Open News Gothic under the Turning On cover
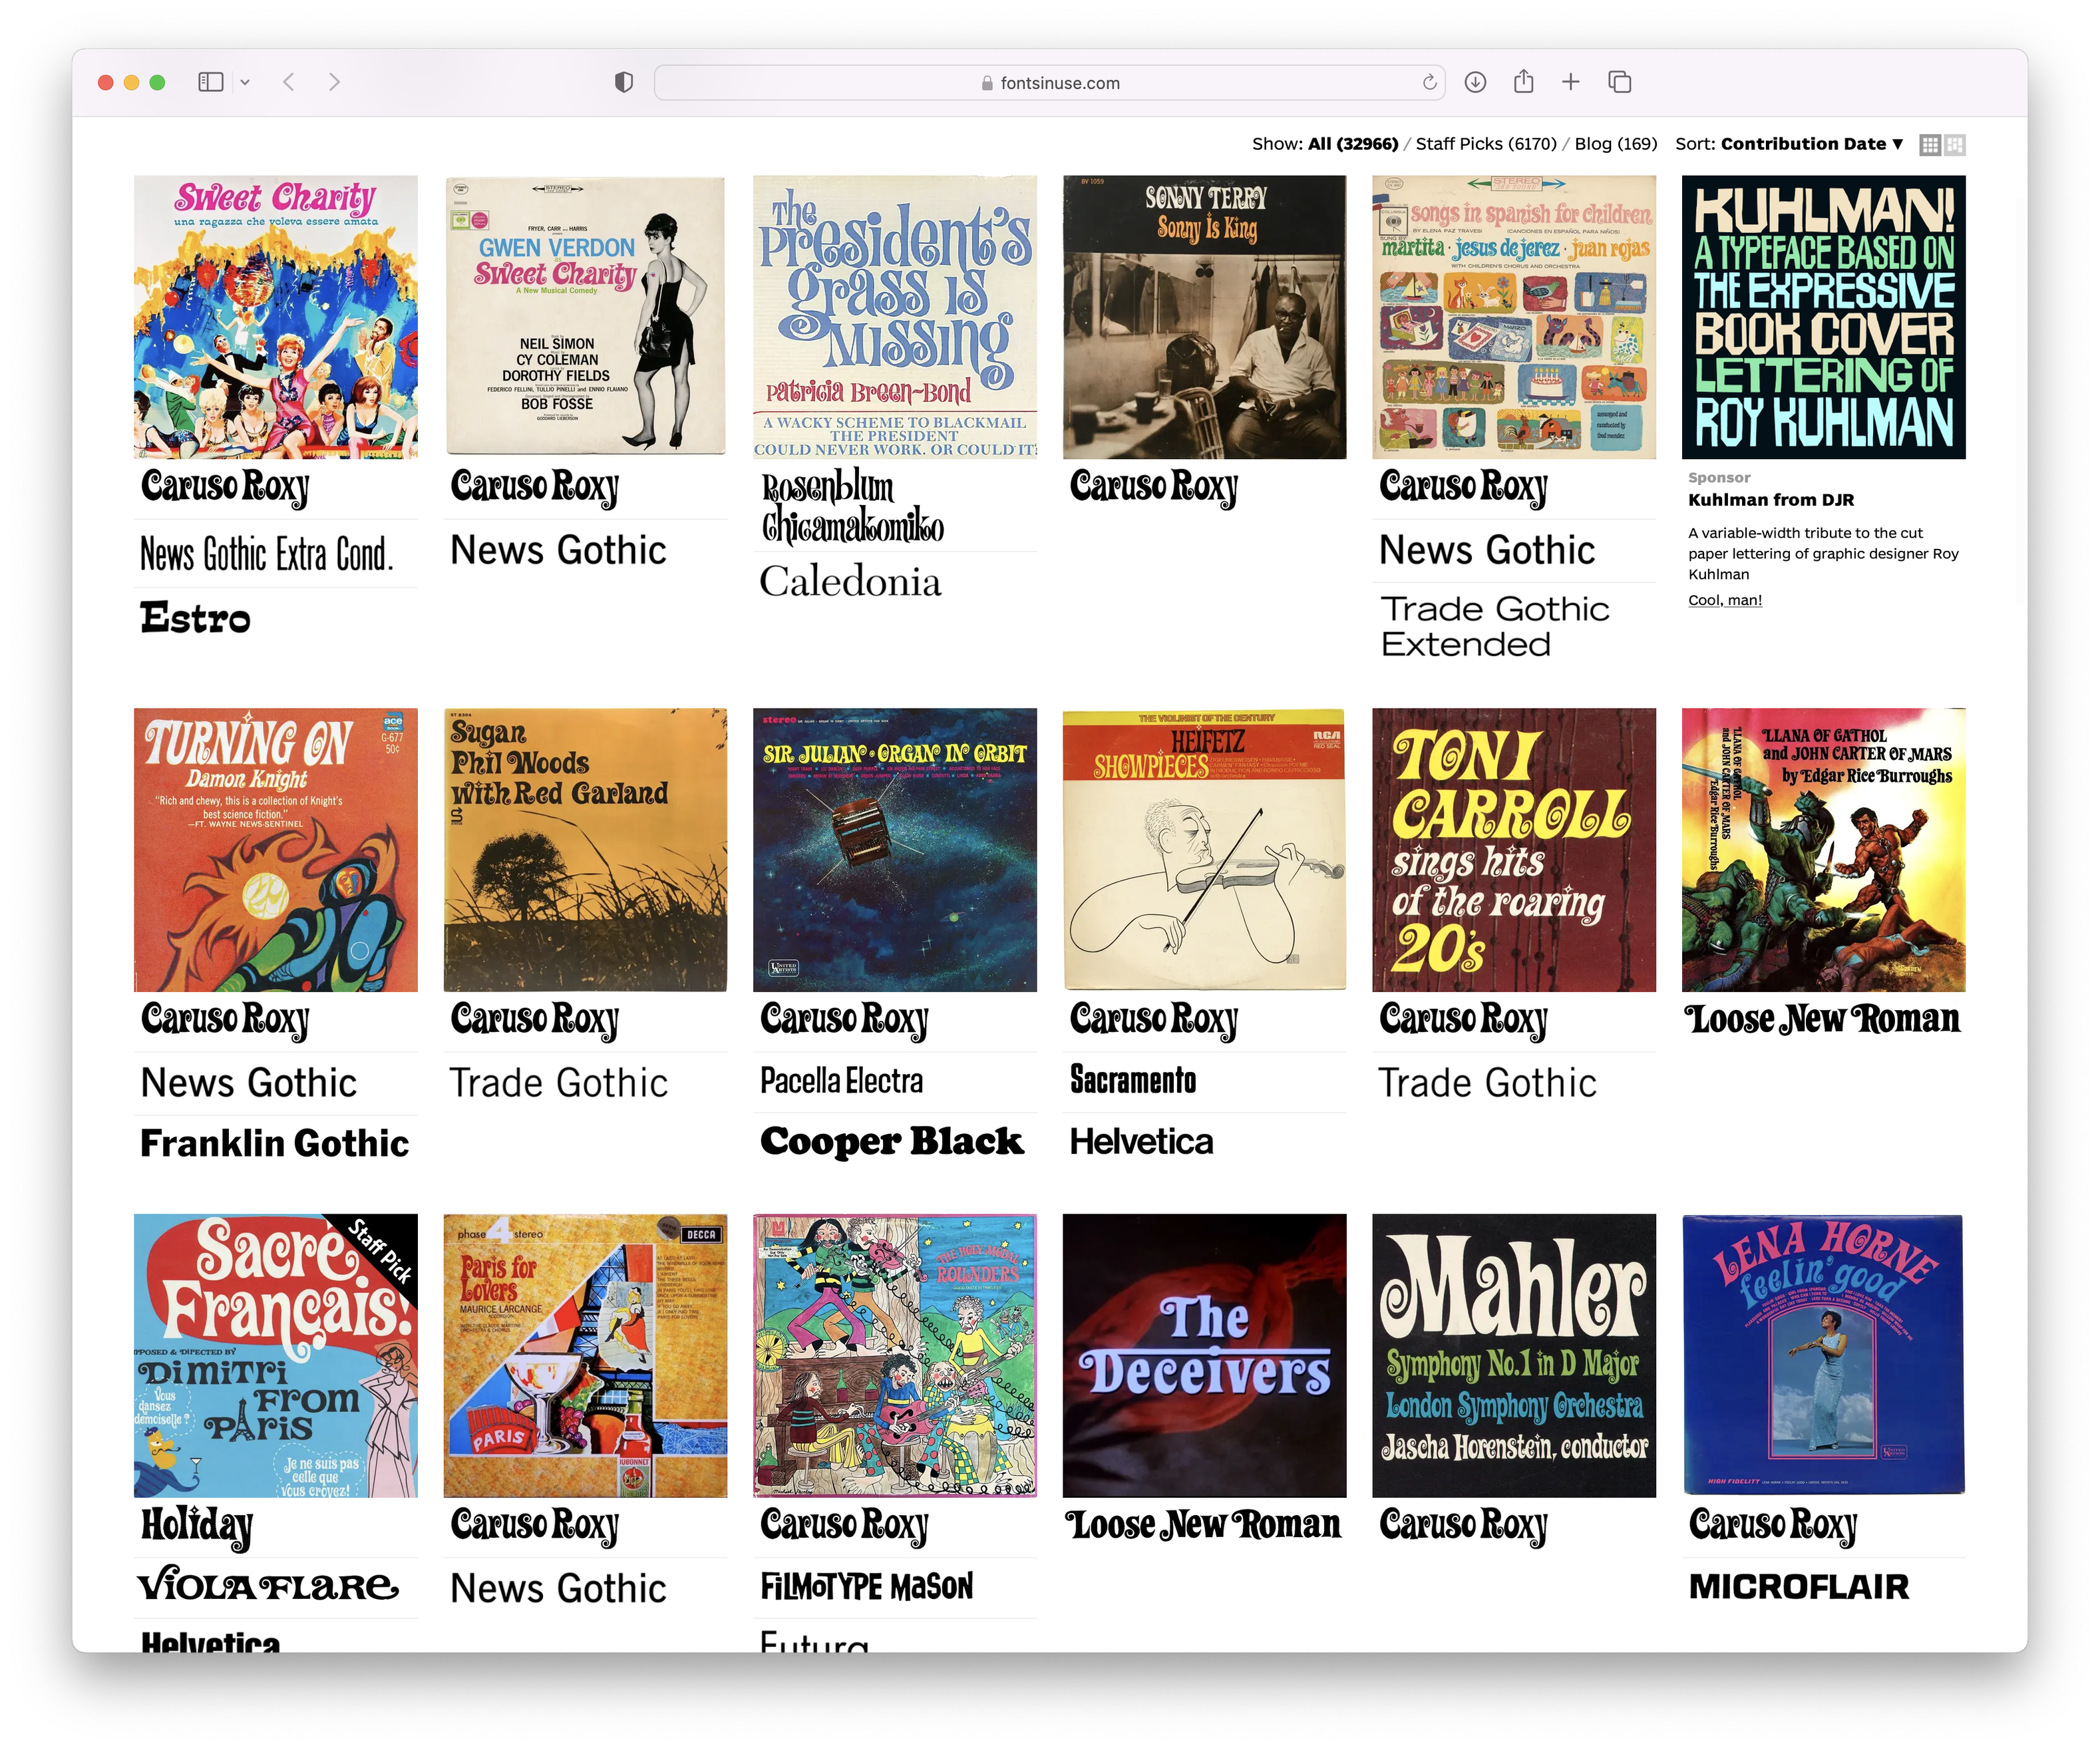 [x=248, y=1083]
